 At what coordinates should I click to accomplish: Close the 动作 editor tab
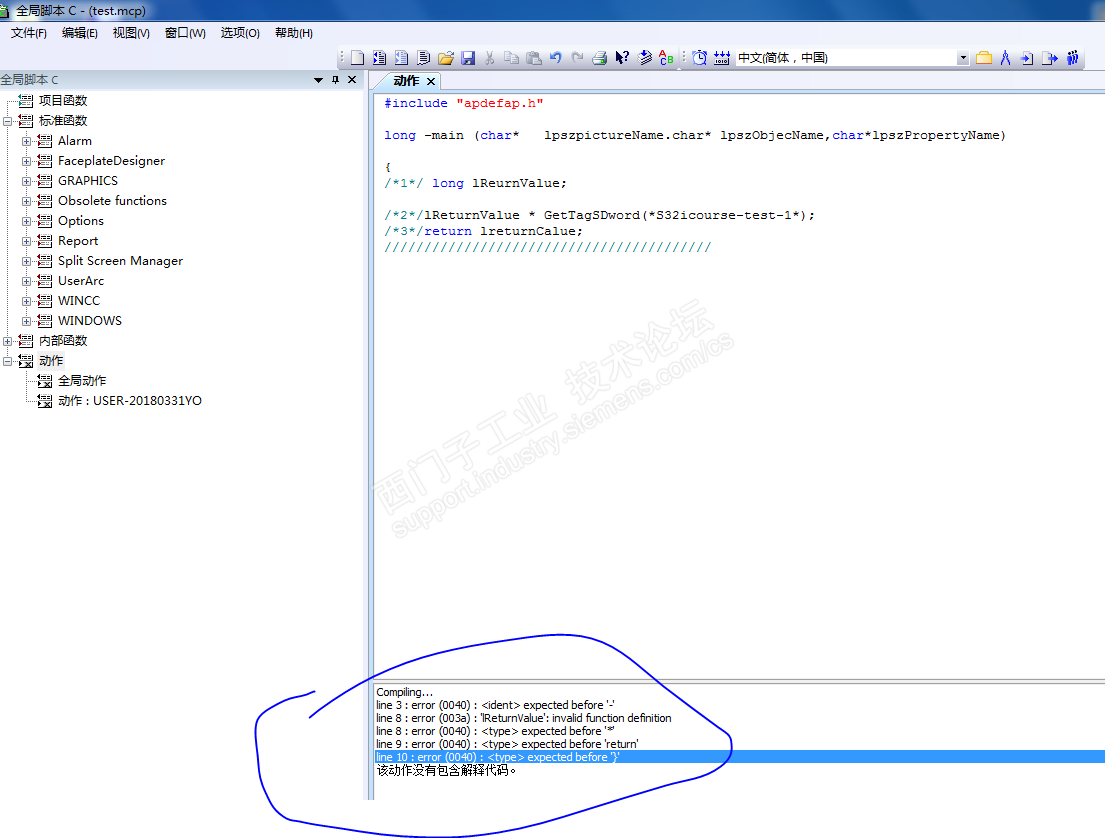[x=431, y=82]
